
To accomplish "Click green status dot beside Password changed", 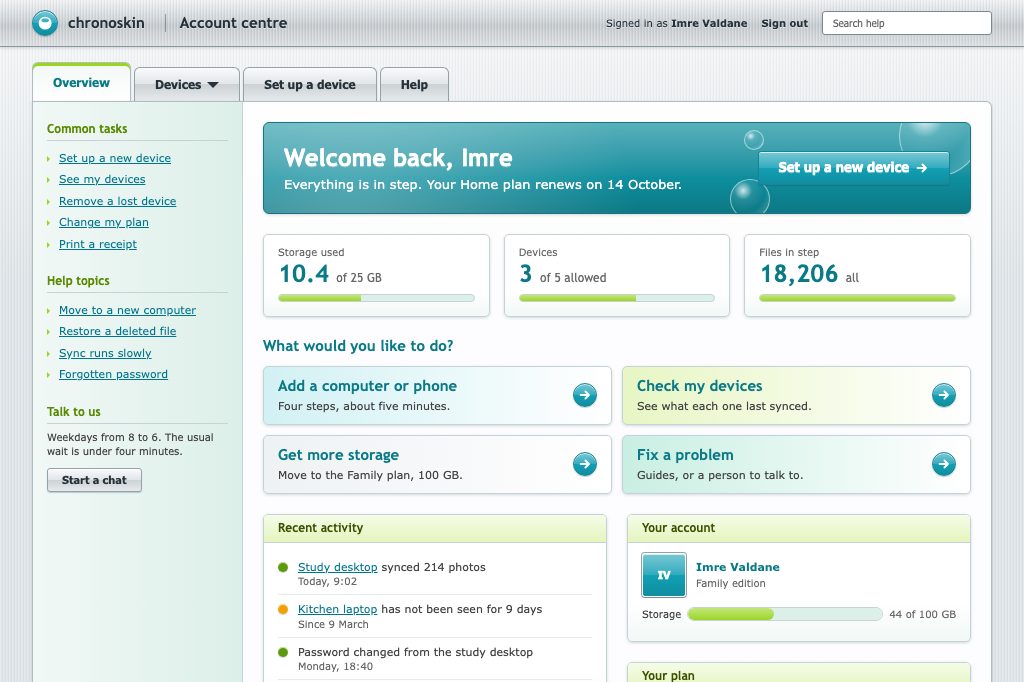I will click(x=283, y=652).
